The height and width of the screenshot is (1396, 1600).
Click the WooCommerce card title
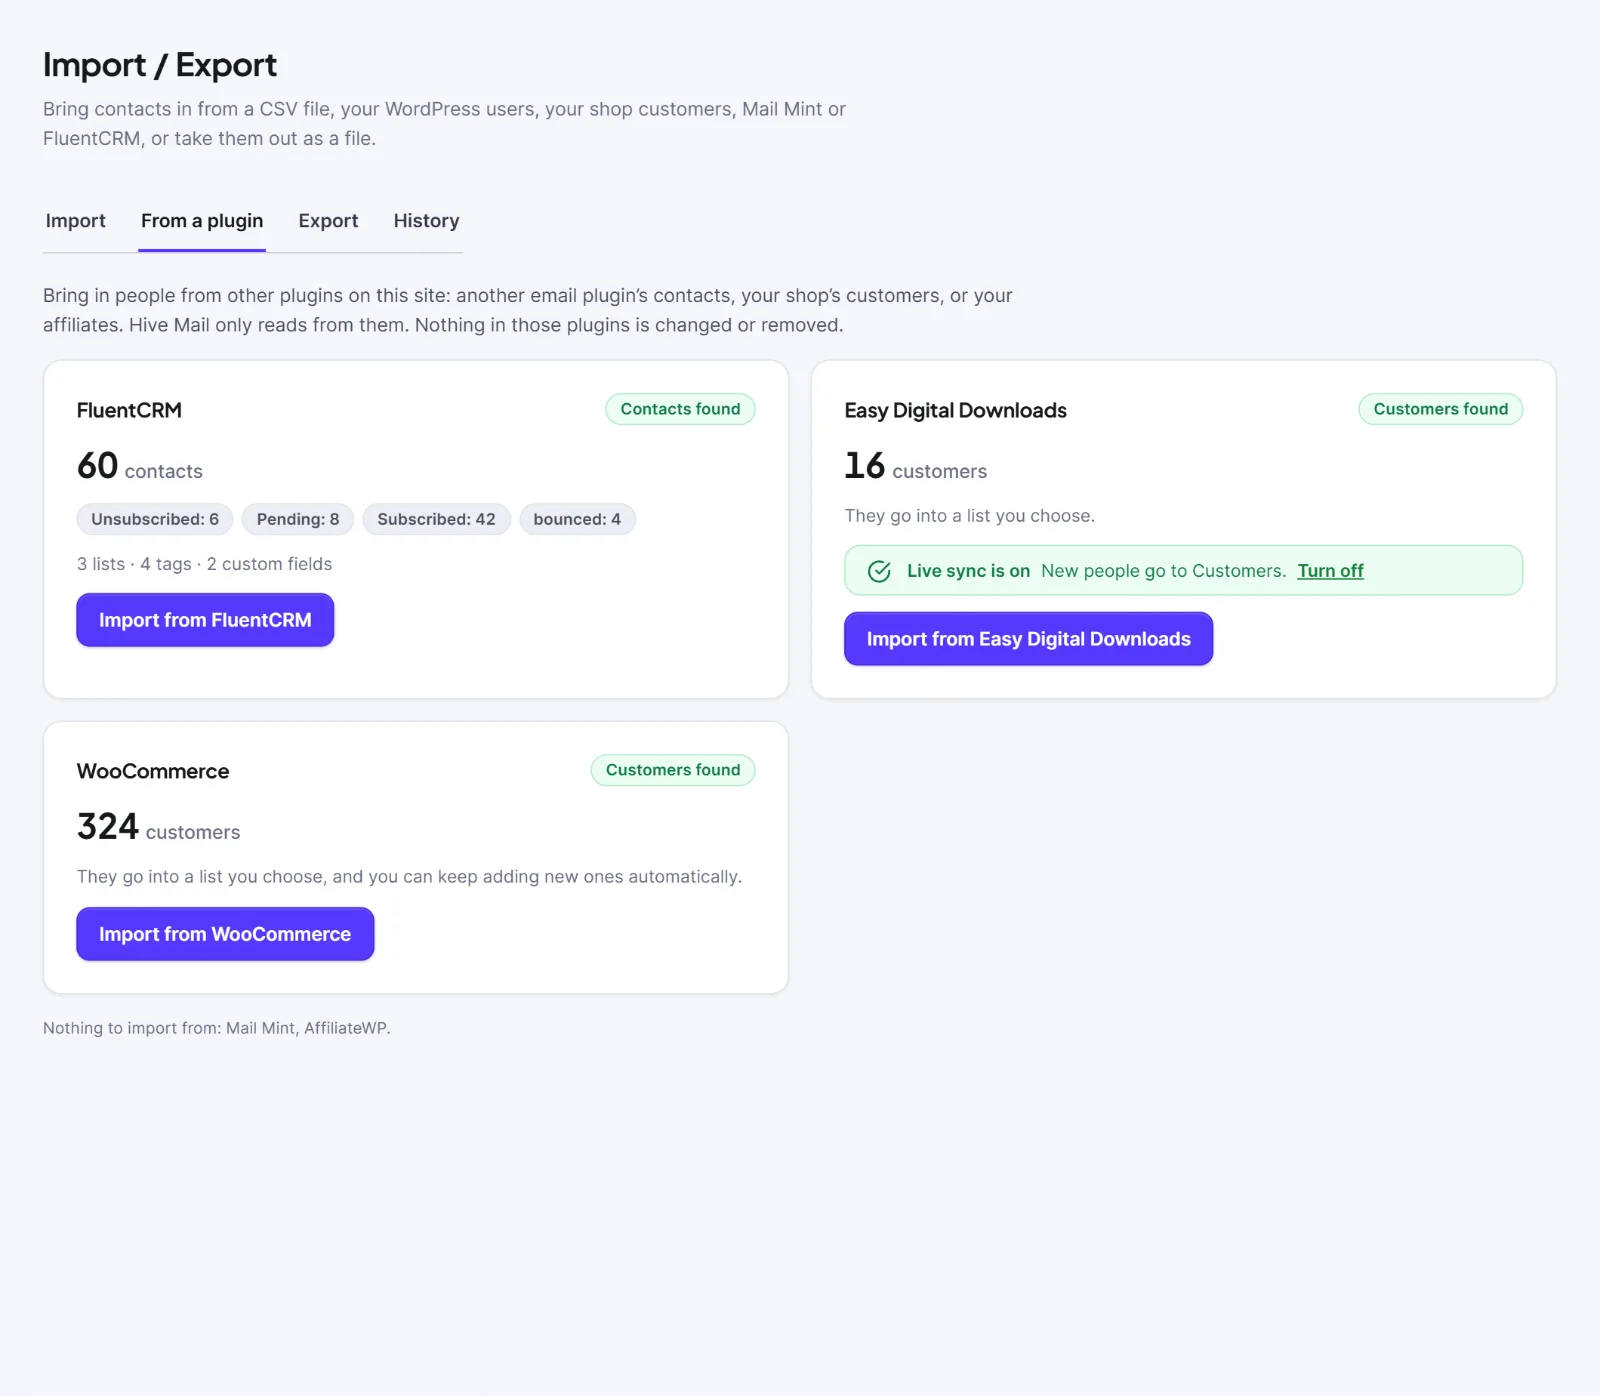[x=153, y=771]
